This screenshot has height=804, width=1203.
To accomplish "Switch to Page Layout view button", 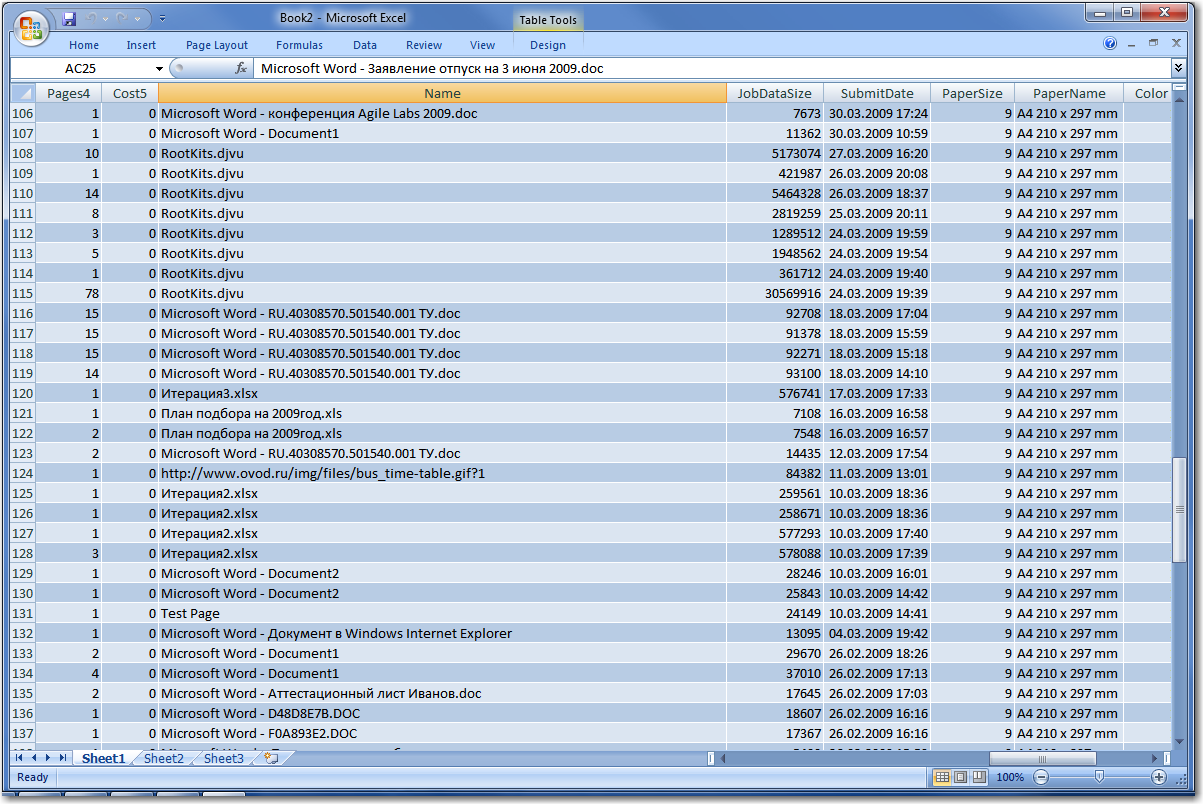I will [960, 777].
